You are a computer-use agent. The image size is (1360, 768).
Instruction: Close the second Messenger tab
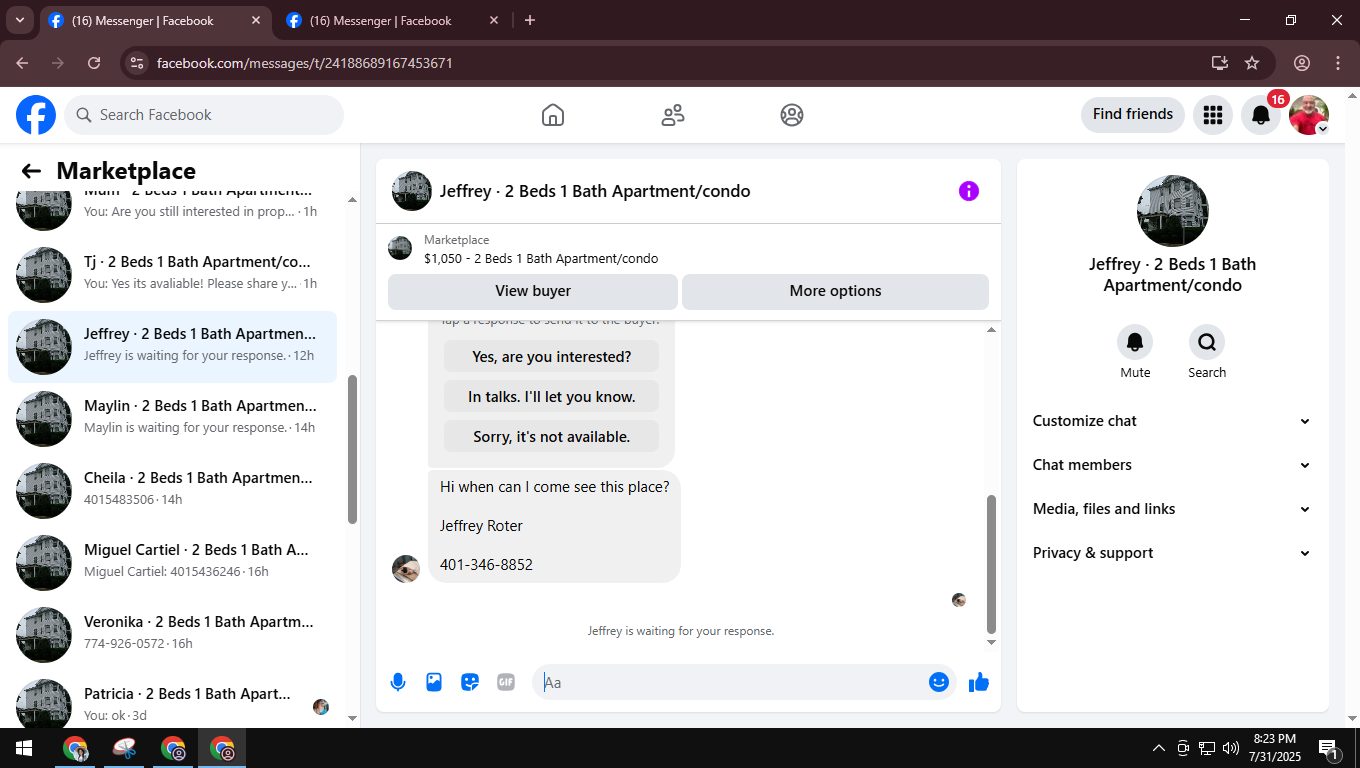click(x=494, y=20)
